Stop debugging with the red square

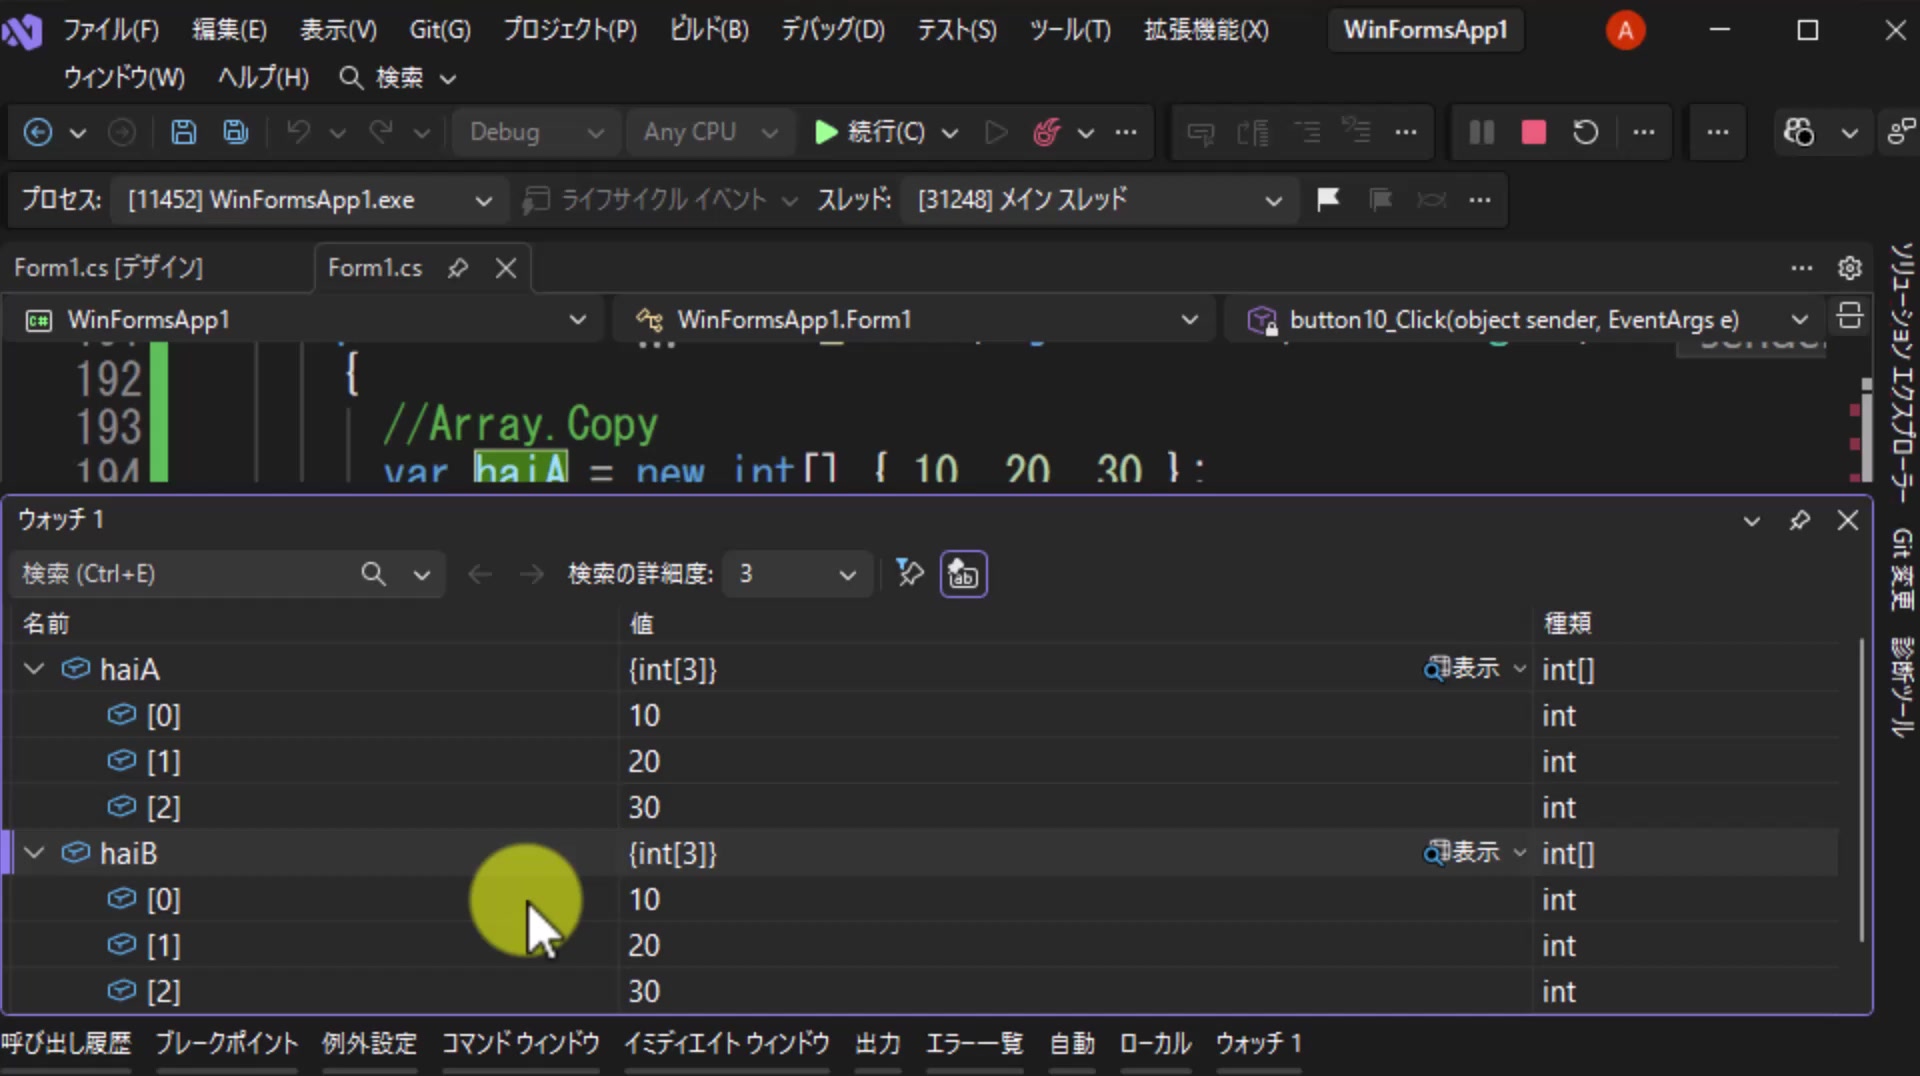[x=1534, y=132]
